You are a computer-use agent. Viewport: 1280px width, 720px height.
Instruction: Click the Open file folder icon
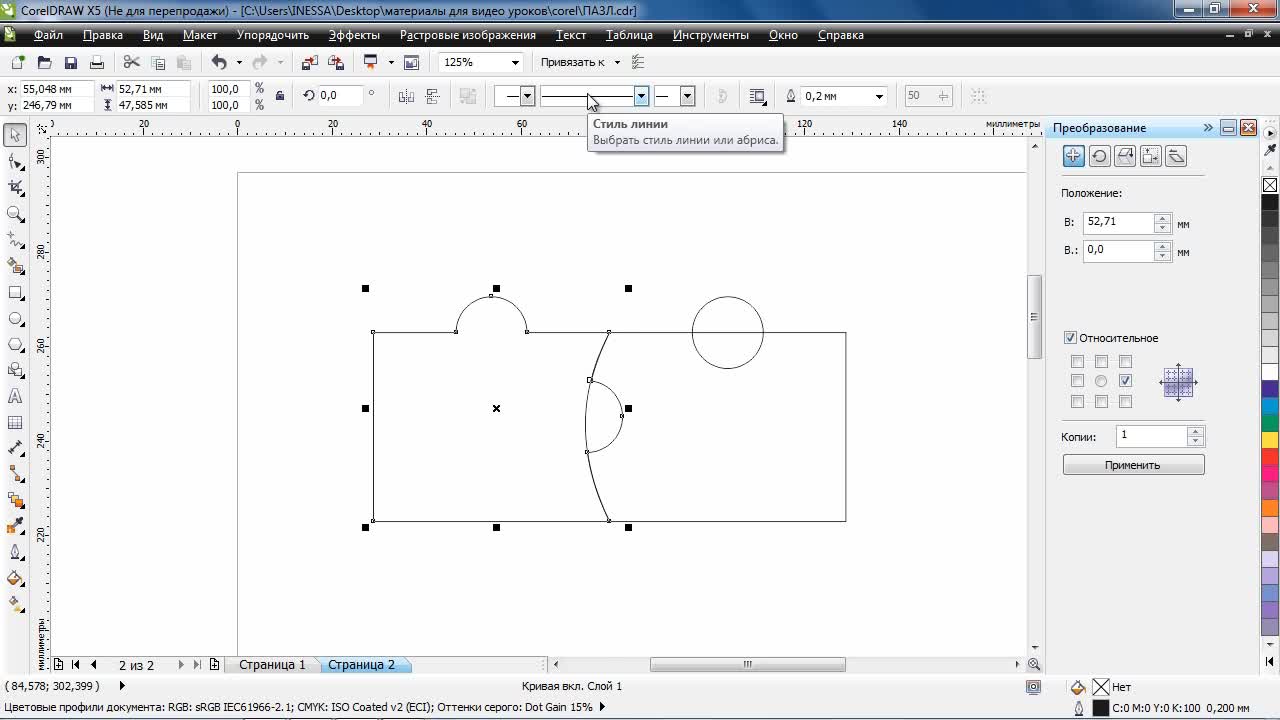tap(44, 62)
